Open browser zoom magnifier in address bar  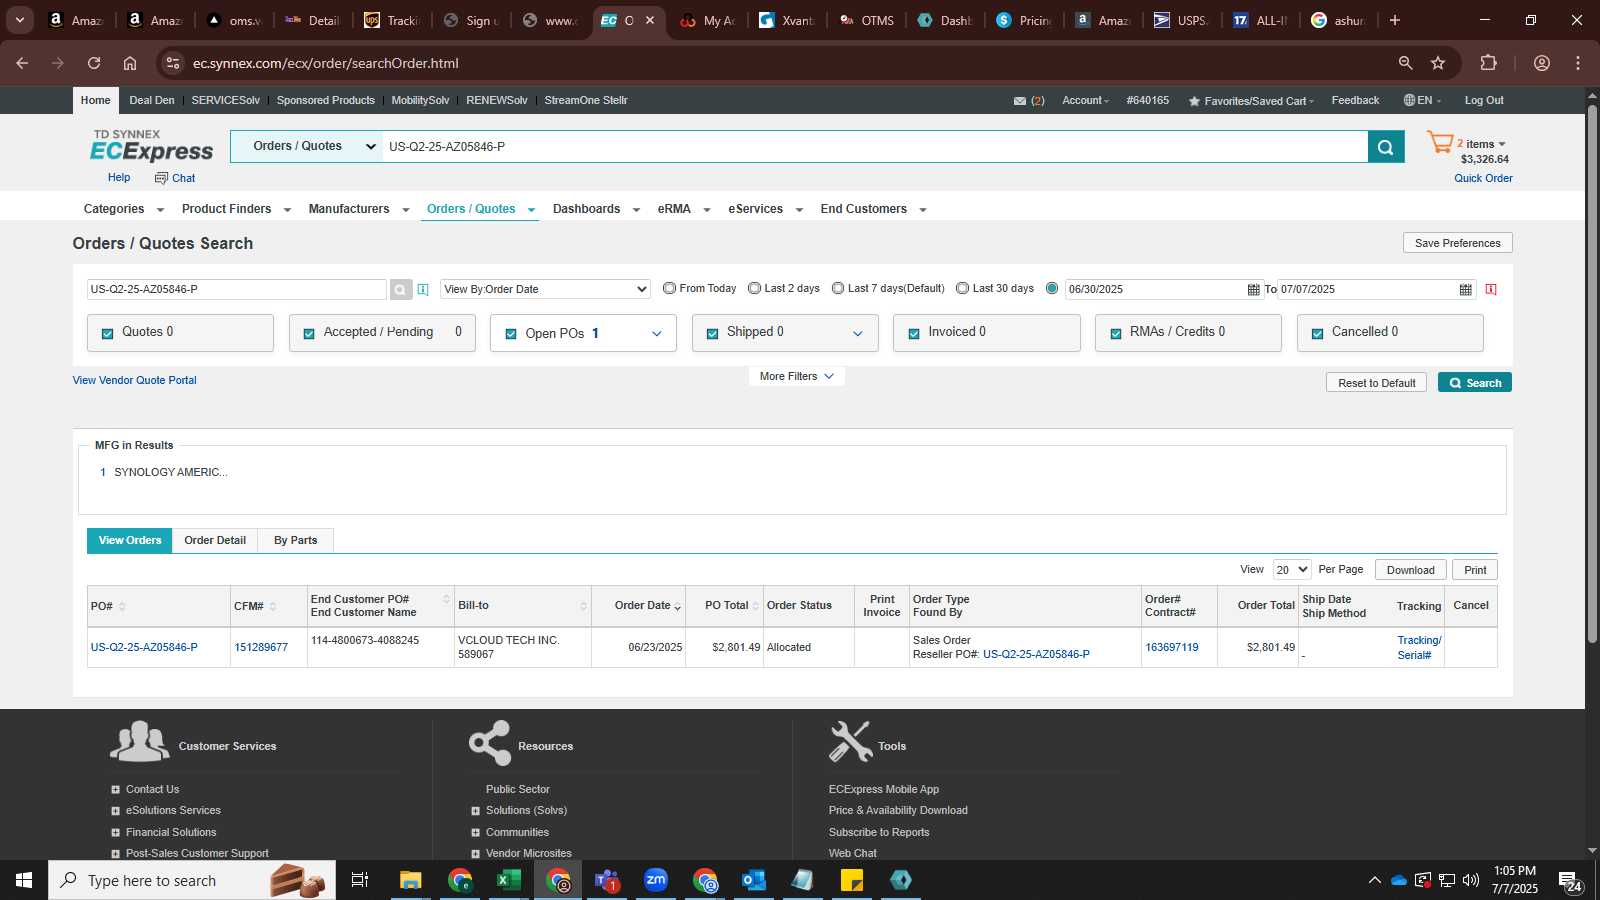pyautogui.click(x=1405, y=63)
